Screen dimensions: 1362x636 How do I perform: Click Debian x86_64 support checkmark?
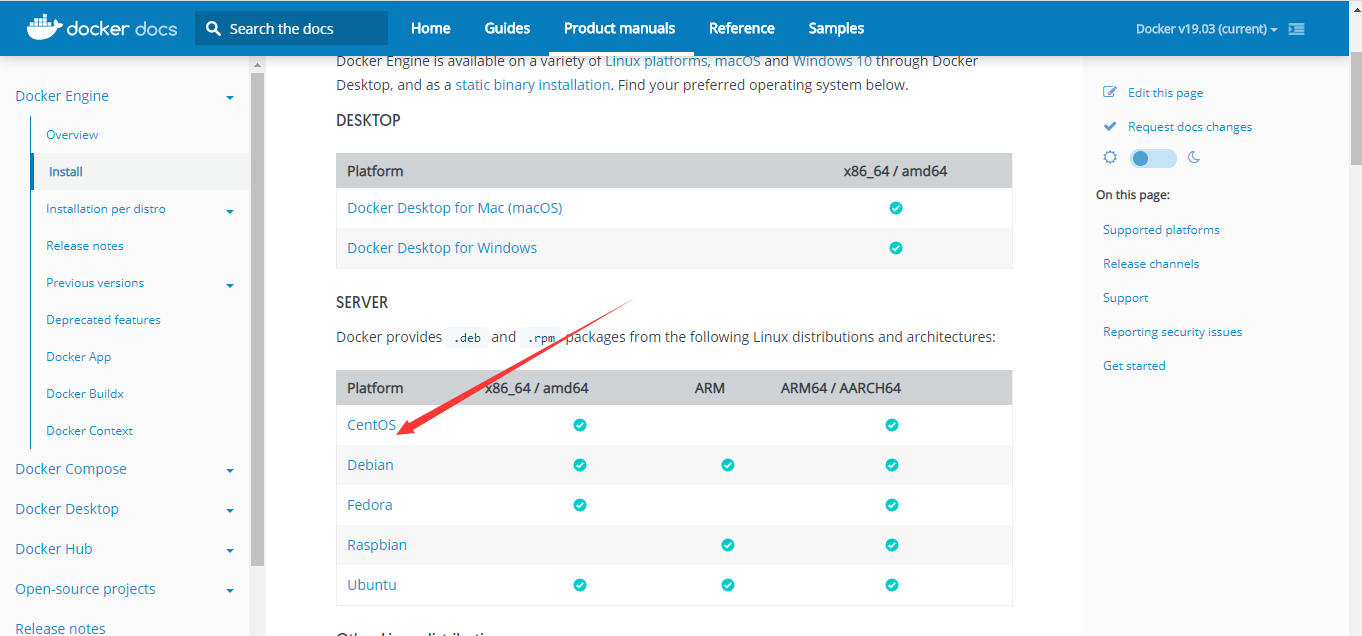coord(579,465)
